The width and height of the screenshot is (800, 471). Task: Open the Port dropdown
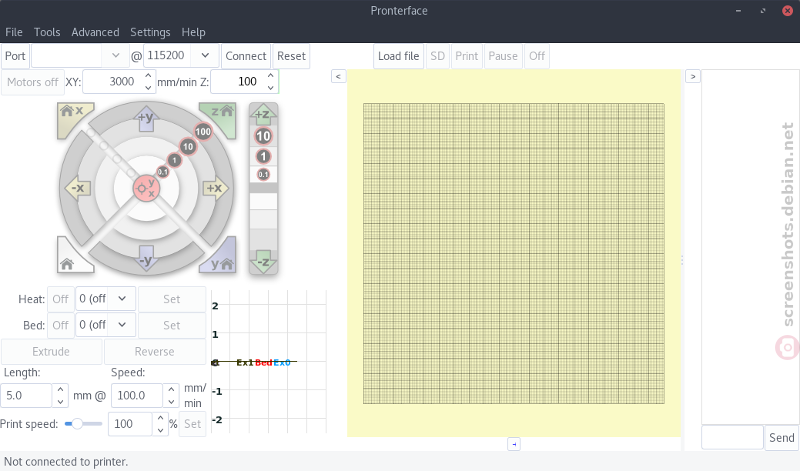116,56
